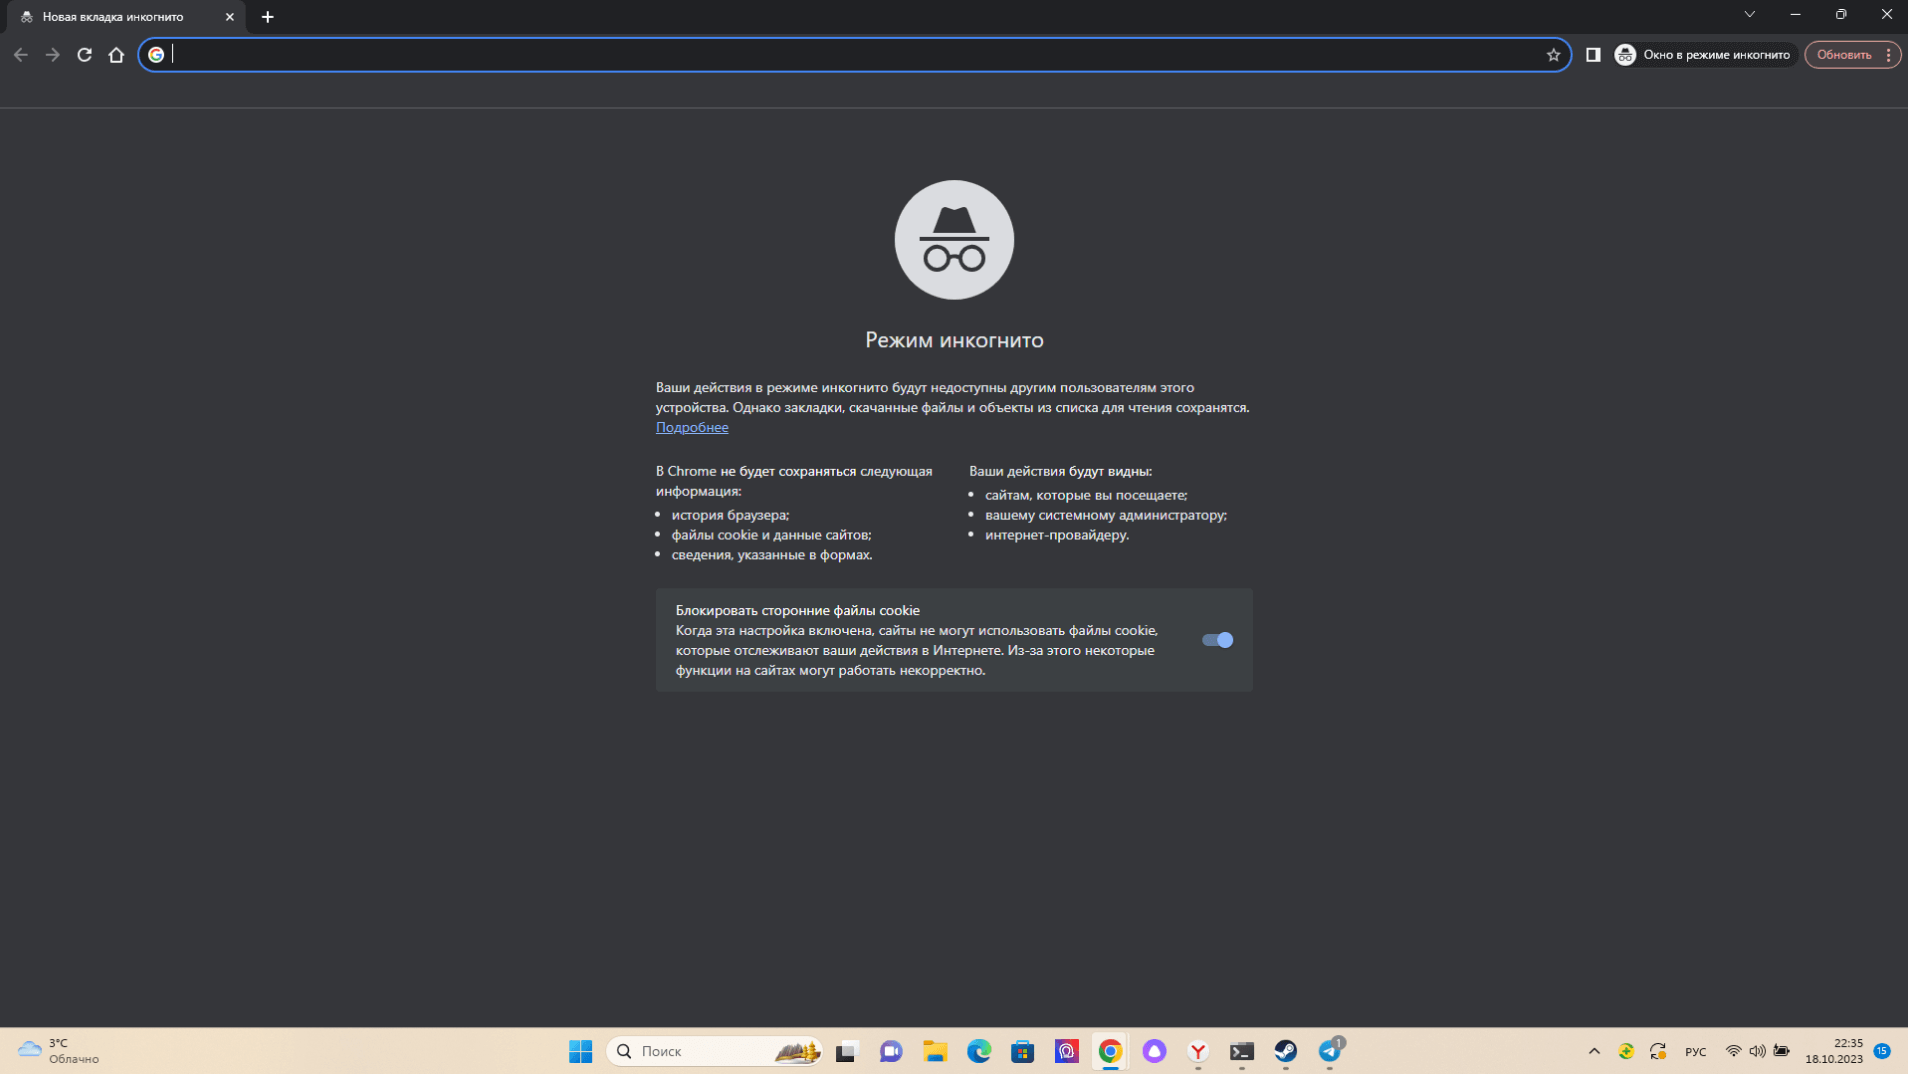Show hidden system tray icons
Screen dimensions: 1908x1074
[x=1594, y=1051]
